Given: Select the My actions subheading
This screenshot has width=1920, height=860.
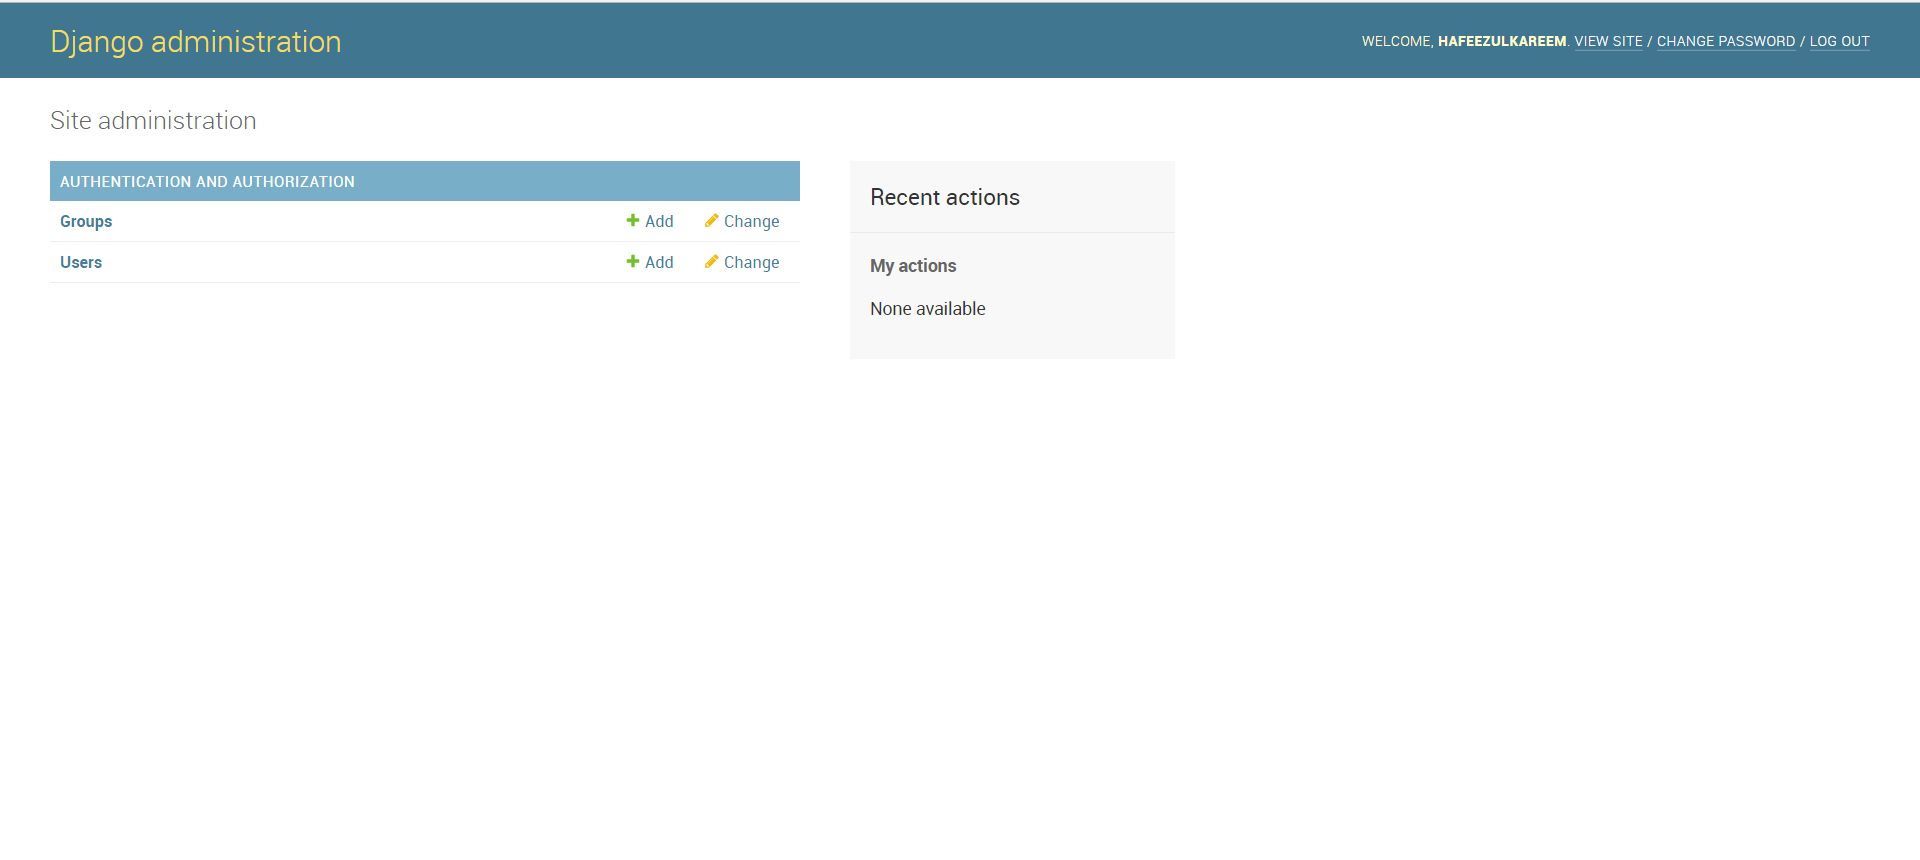Looking at the screenshot, I should click(x=913, y=266).
